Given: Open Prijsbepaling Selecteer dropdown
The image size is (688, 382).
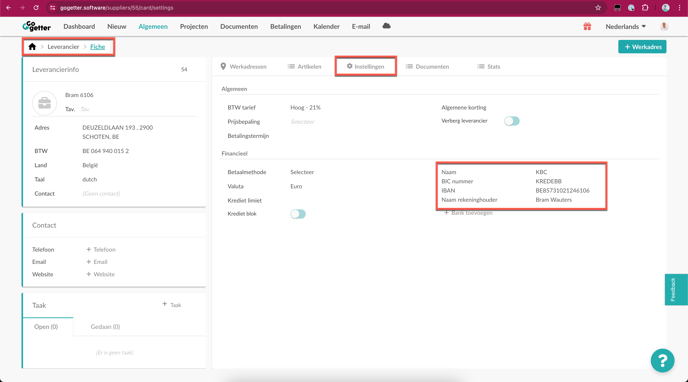Looking at the screenshot, I should click(x=302, y=121).
